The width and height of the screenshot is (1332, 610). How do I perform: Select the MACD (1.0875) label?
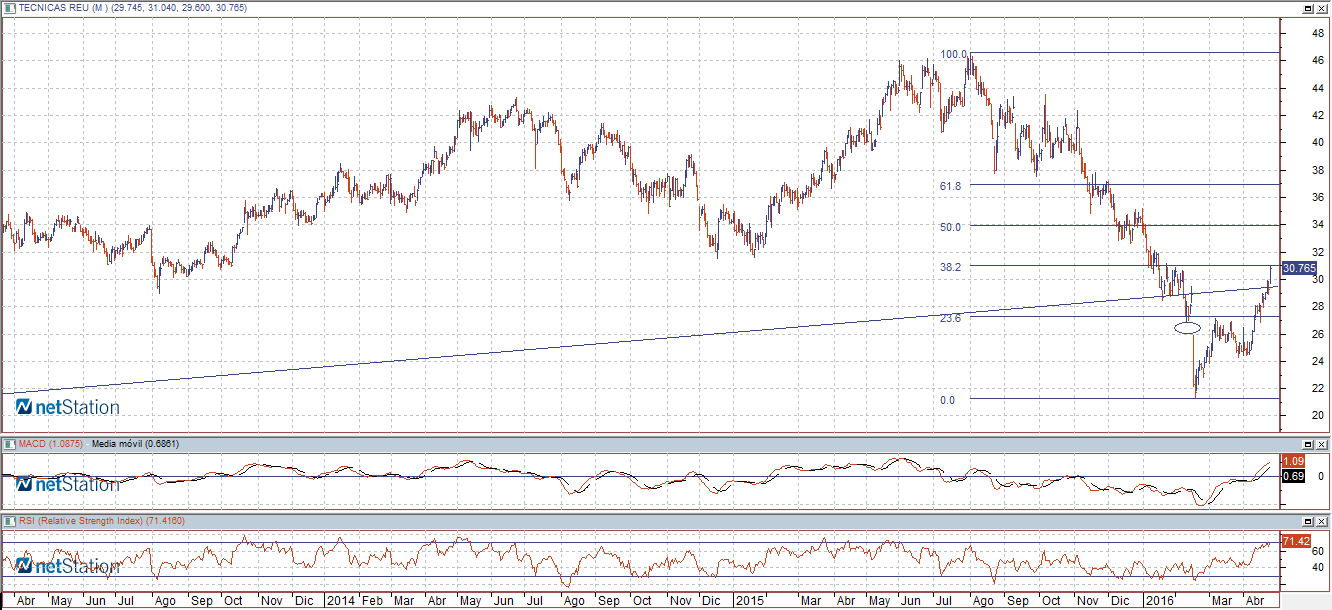coord(51,443)
